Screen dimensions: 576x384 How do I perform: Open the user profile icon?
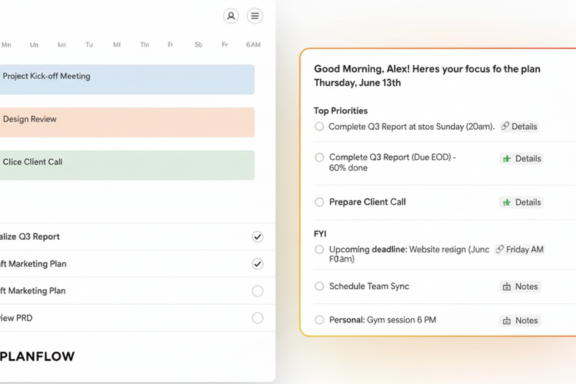231,16
